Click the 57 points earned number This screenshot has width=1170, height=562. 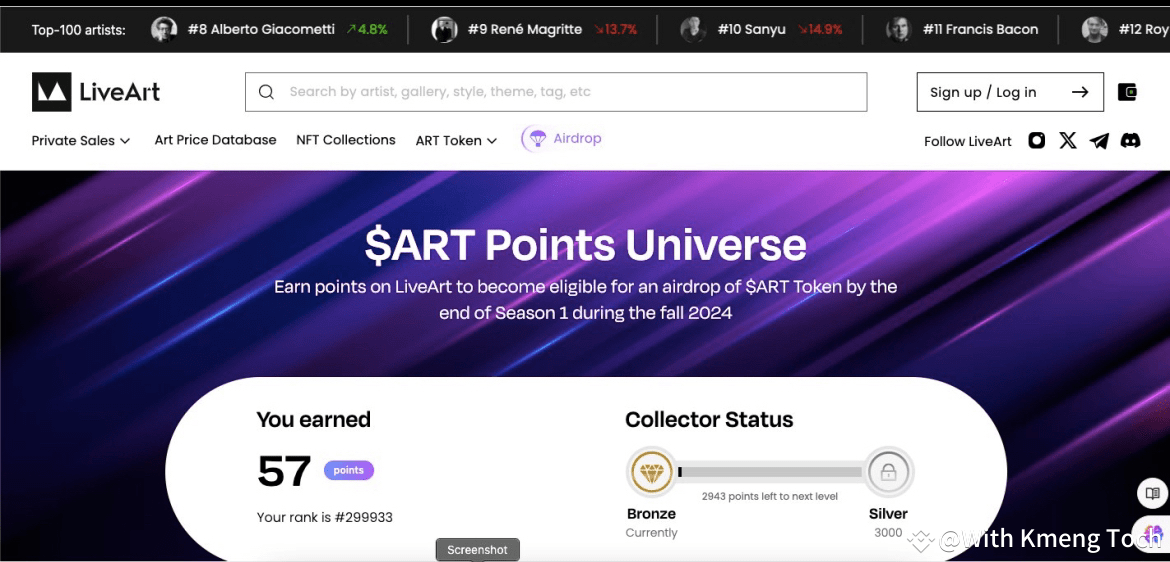tap(284, 472)
